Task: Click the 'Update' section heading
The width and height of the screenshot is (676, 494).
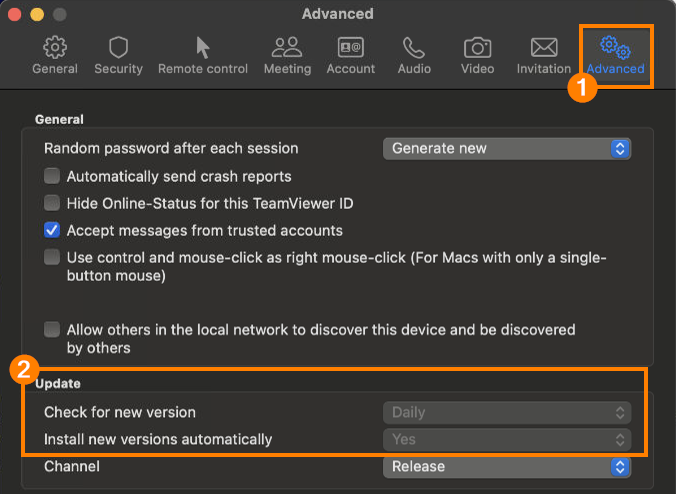Action: [x=58, y=384]
